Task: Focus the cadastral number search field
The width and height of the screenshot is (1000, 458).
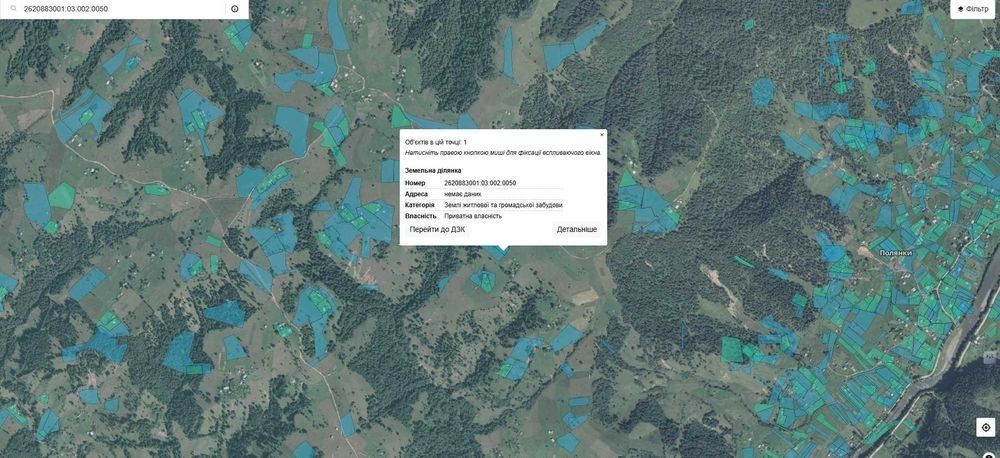Action: click(121, 9)
